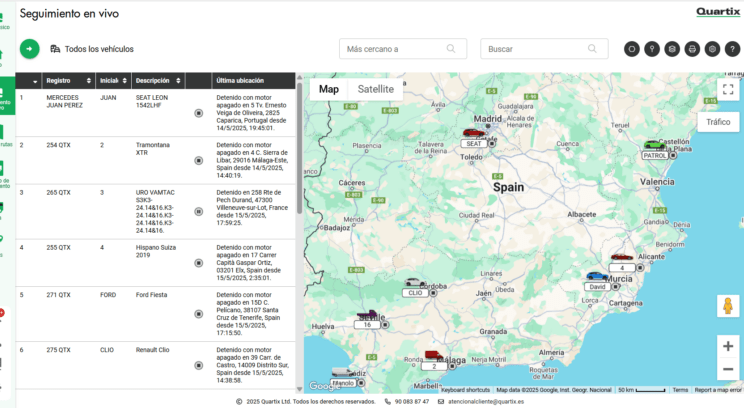Click the green arrow button beside Todos los vehículos
The height and width of the screenshot is (408, 744).
(29, 49)
